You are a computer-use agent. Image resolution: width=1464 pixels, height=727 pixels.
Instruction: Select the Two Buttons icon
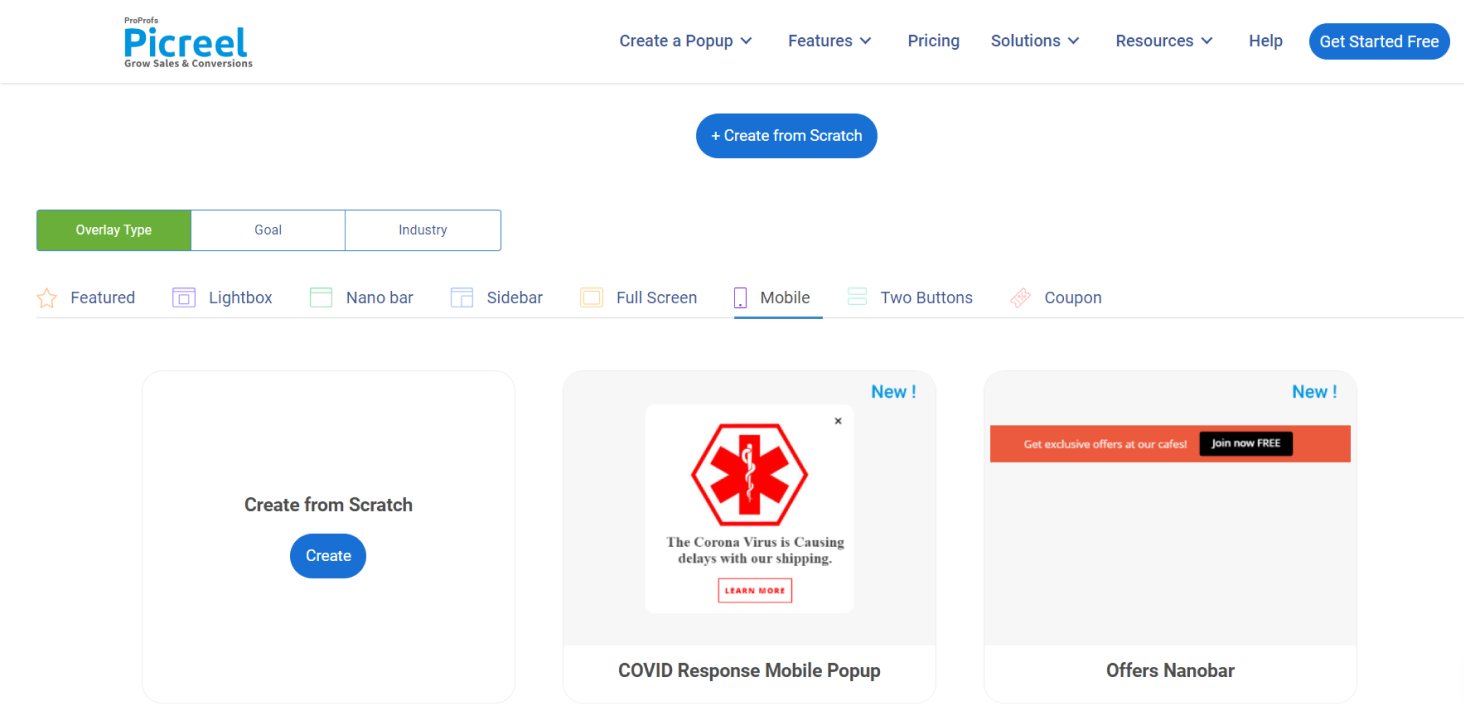pyautogui.click(x=857, y=298)
